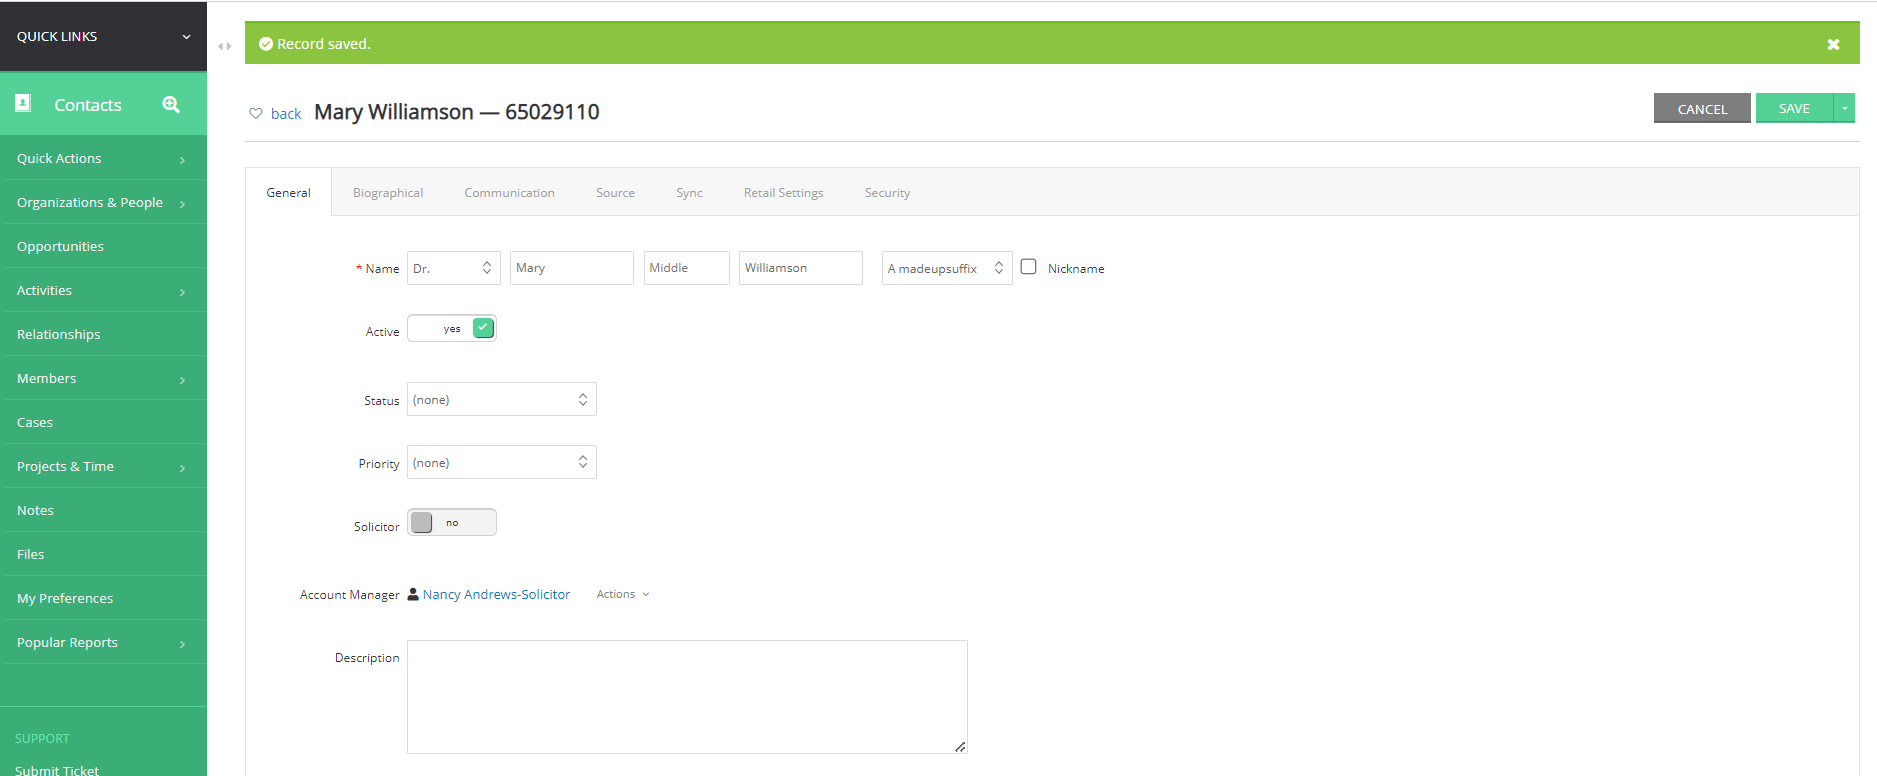Click the Contacts module header
The image size is (1877, 776).
[x=88, y=104]
